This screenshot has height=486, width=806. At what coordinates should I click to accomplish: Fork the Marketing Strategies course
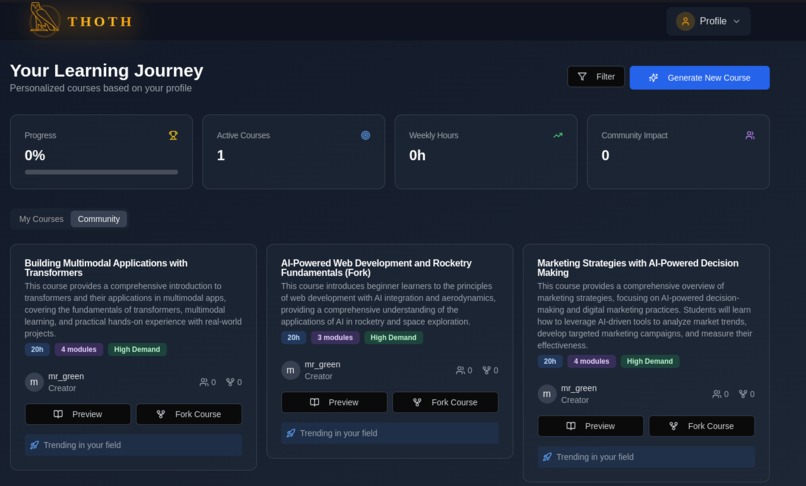pyautogui.click(x=702, y=426)
